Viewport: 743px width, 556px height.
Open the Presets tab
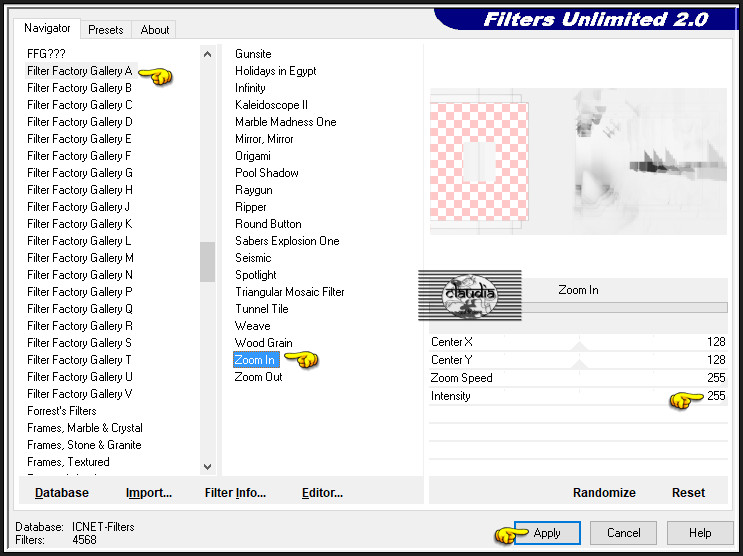pyautogui.click(x=106, y=30)
